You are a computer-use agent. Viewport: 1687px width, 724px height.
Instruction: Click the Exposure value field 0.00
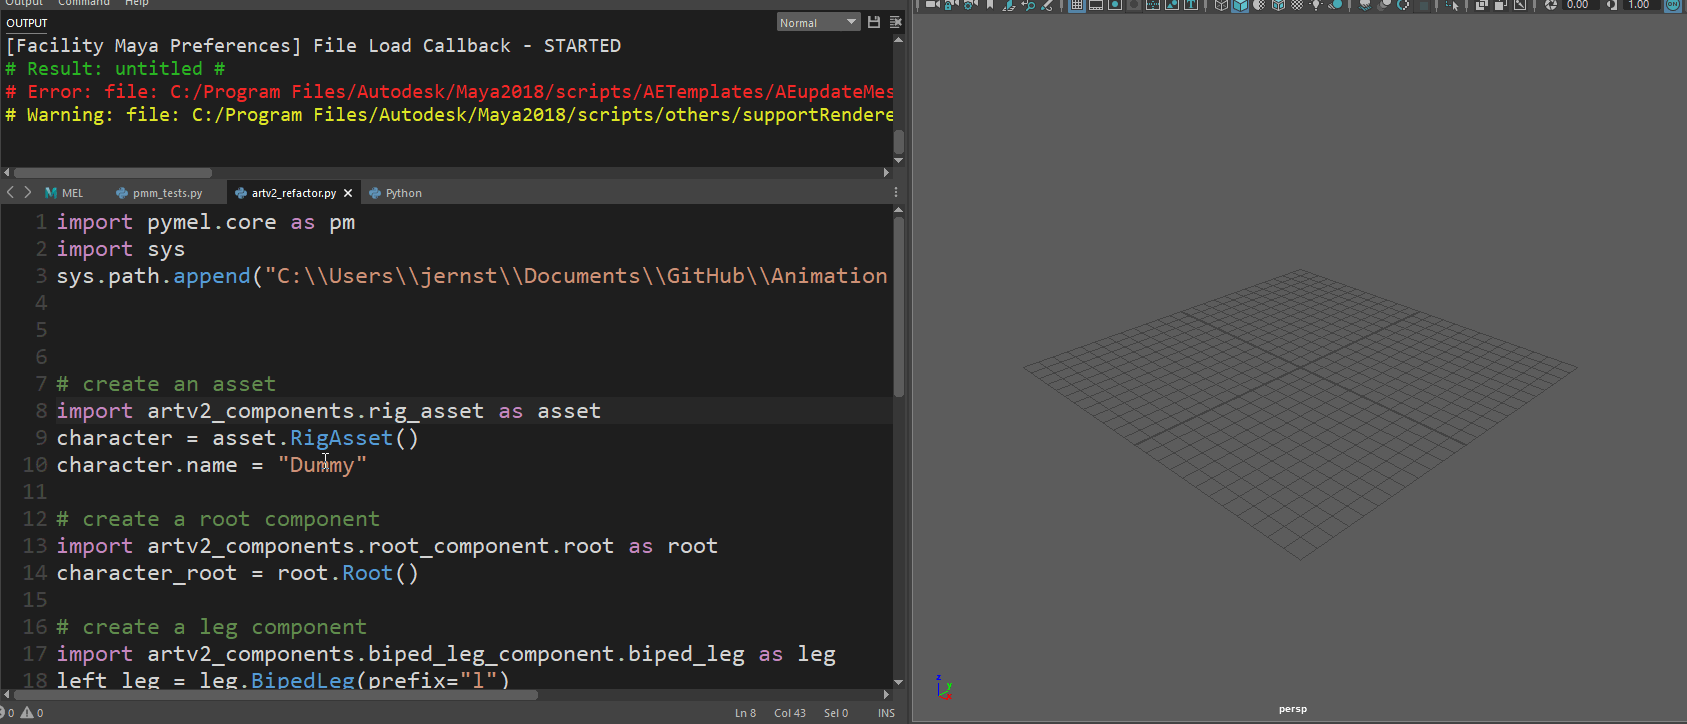click(x=1580, y=5)
